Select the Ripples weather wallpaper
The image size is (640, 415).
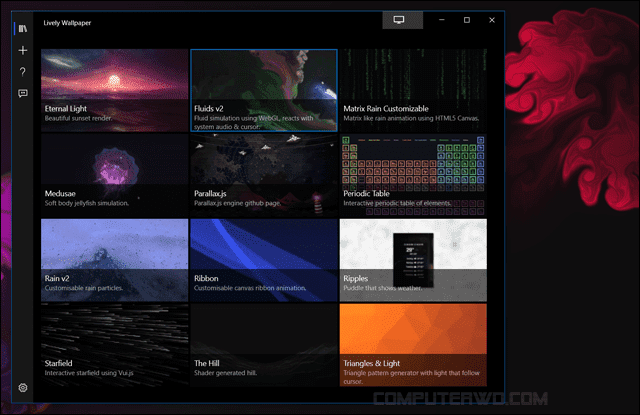(x=413, y=260)
